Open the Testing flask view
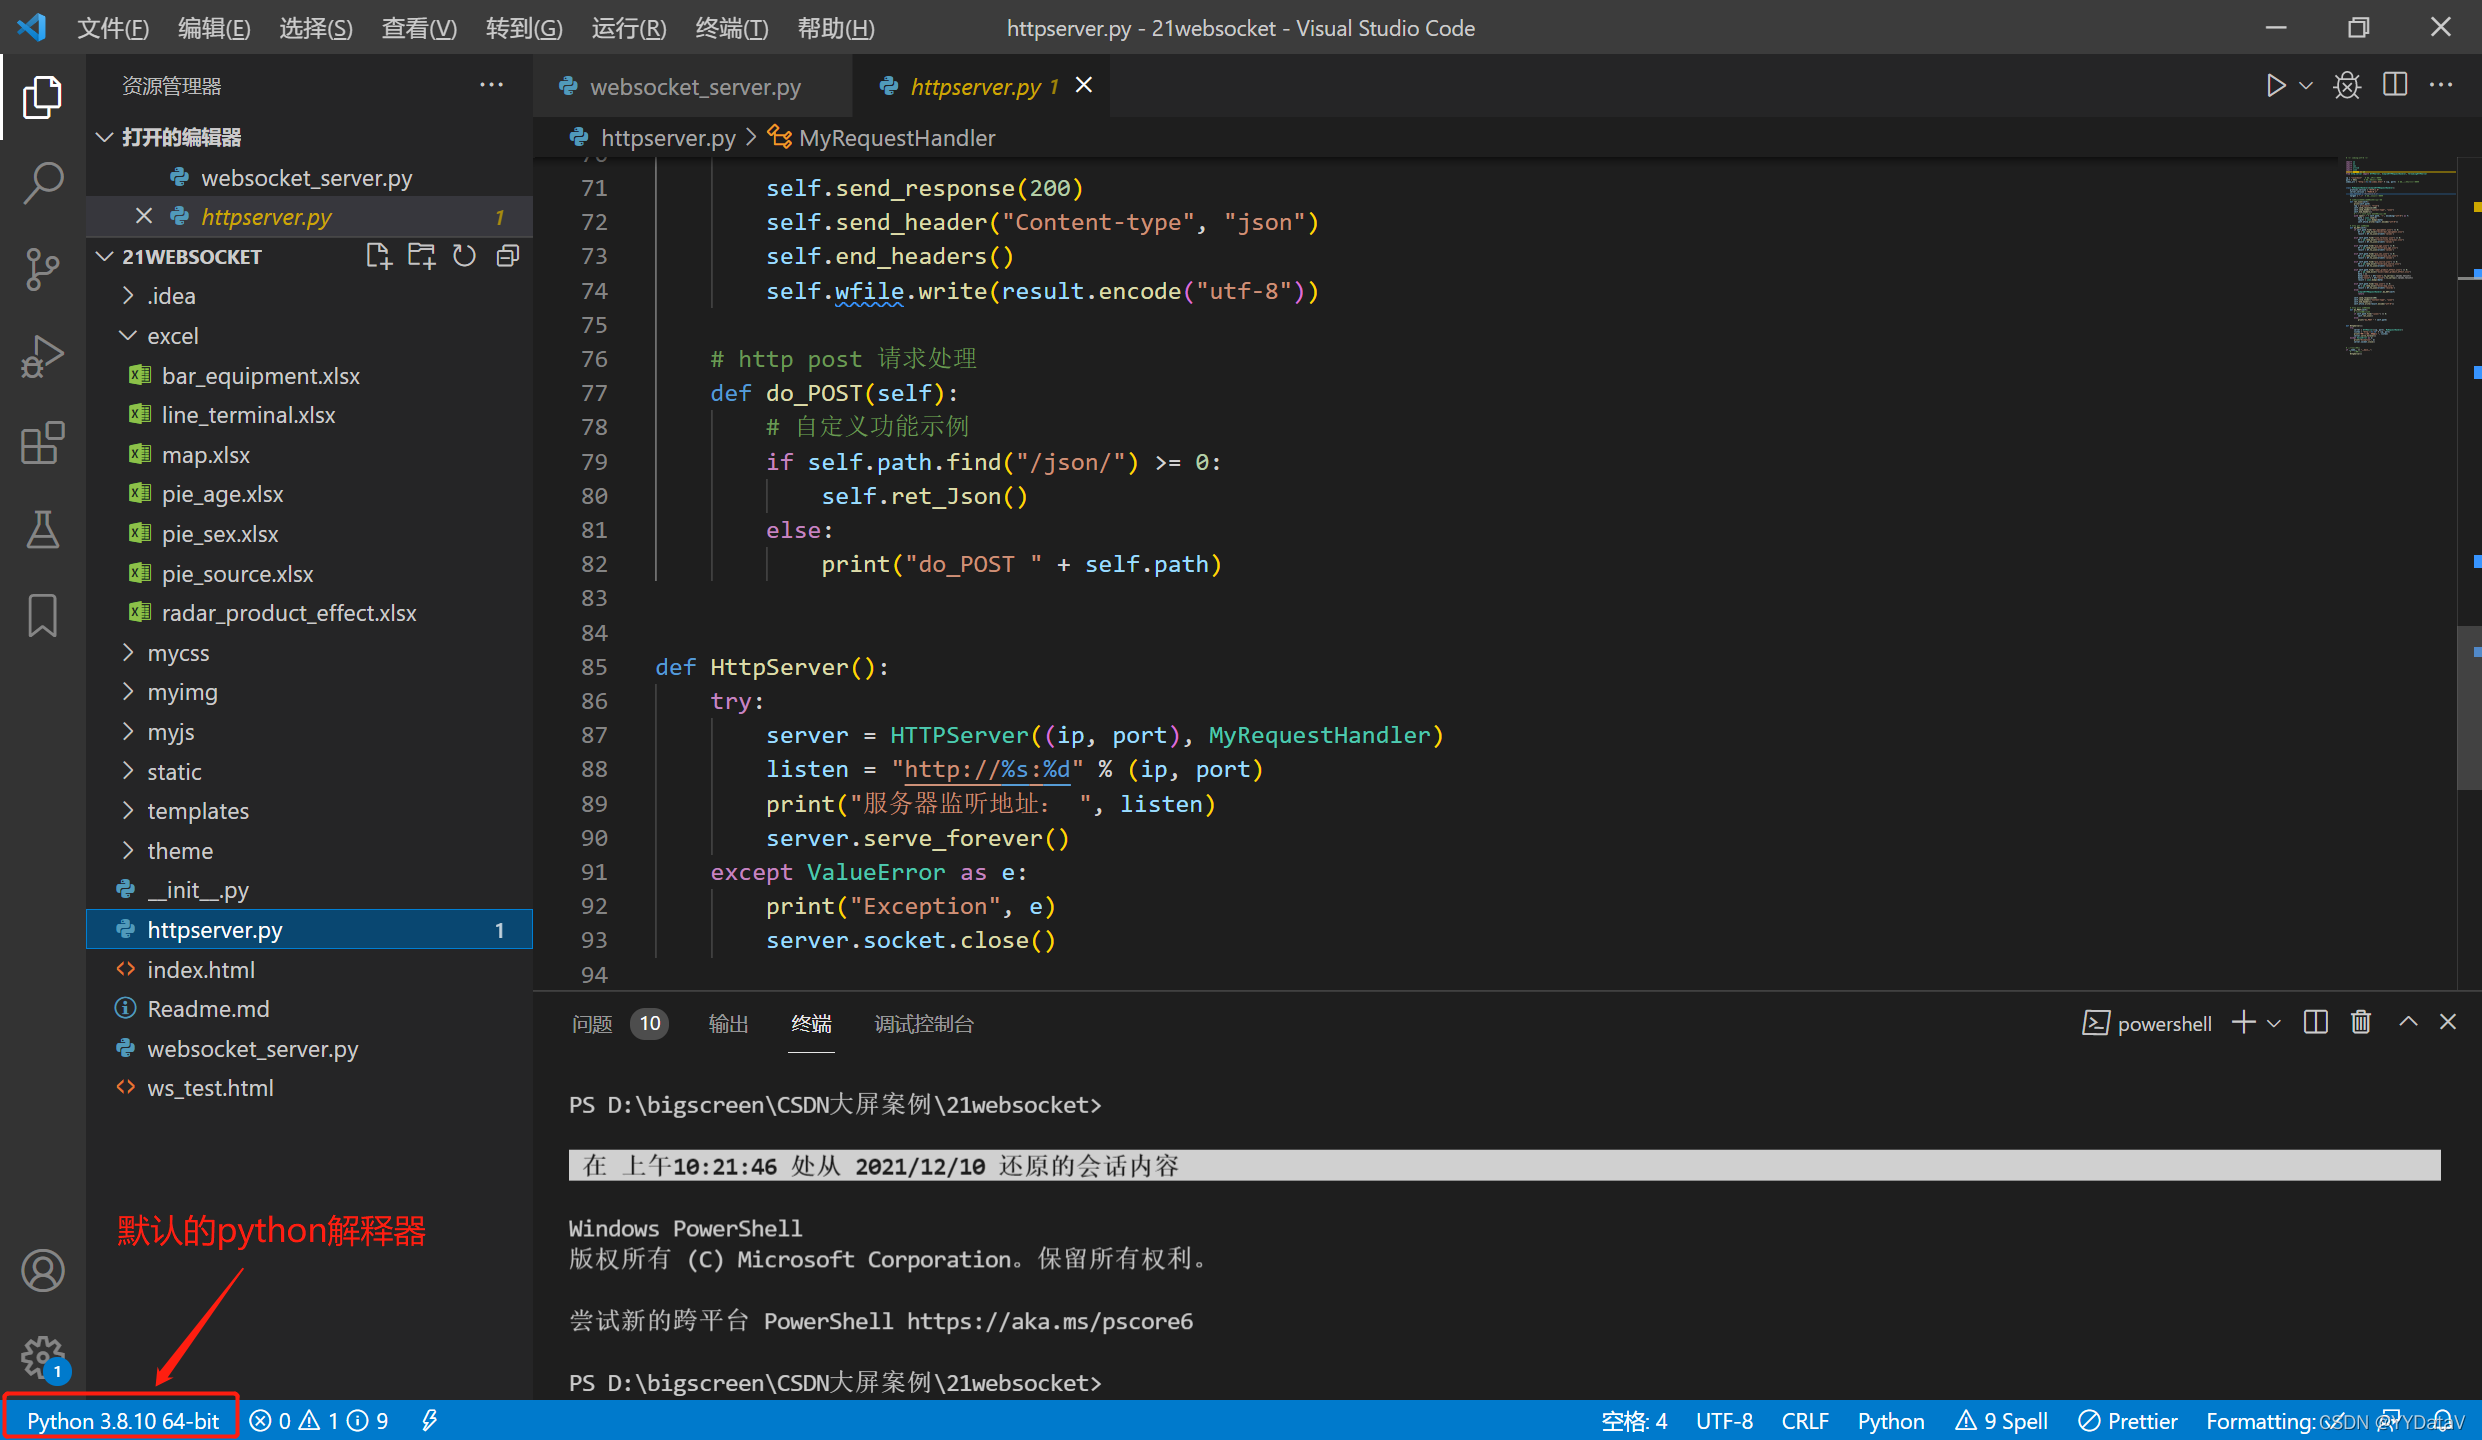Screen dimensions: 2482x1440 42,529
